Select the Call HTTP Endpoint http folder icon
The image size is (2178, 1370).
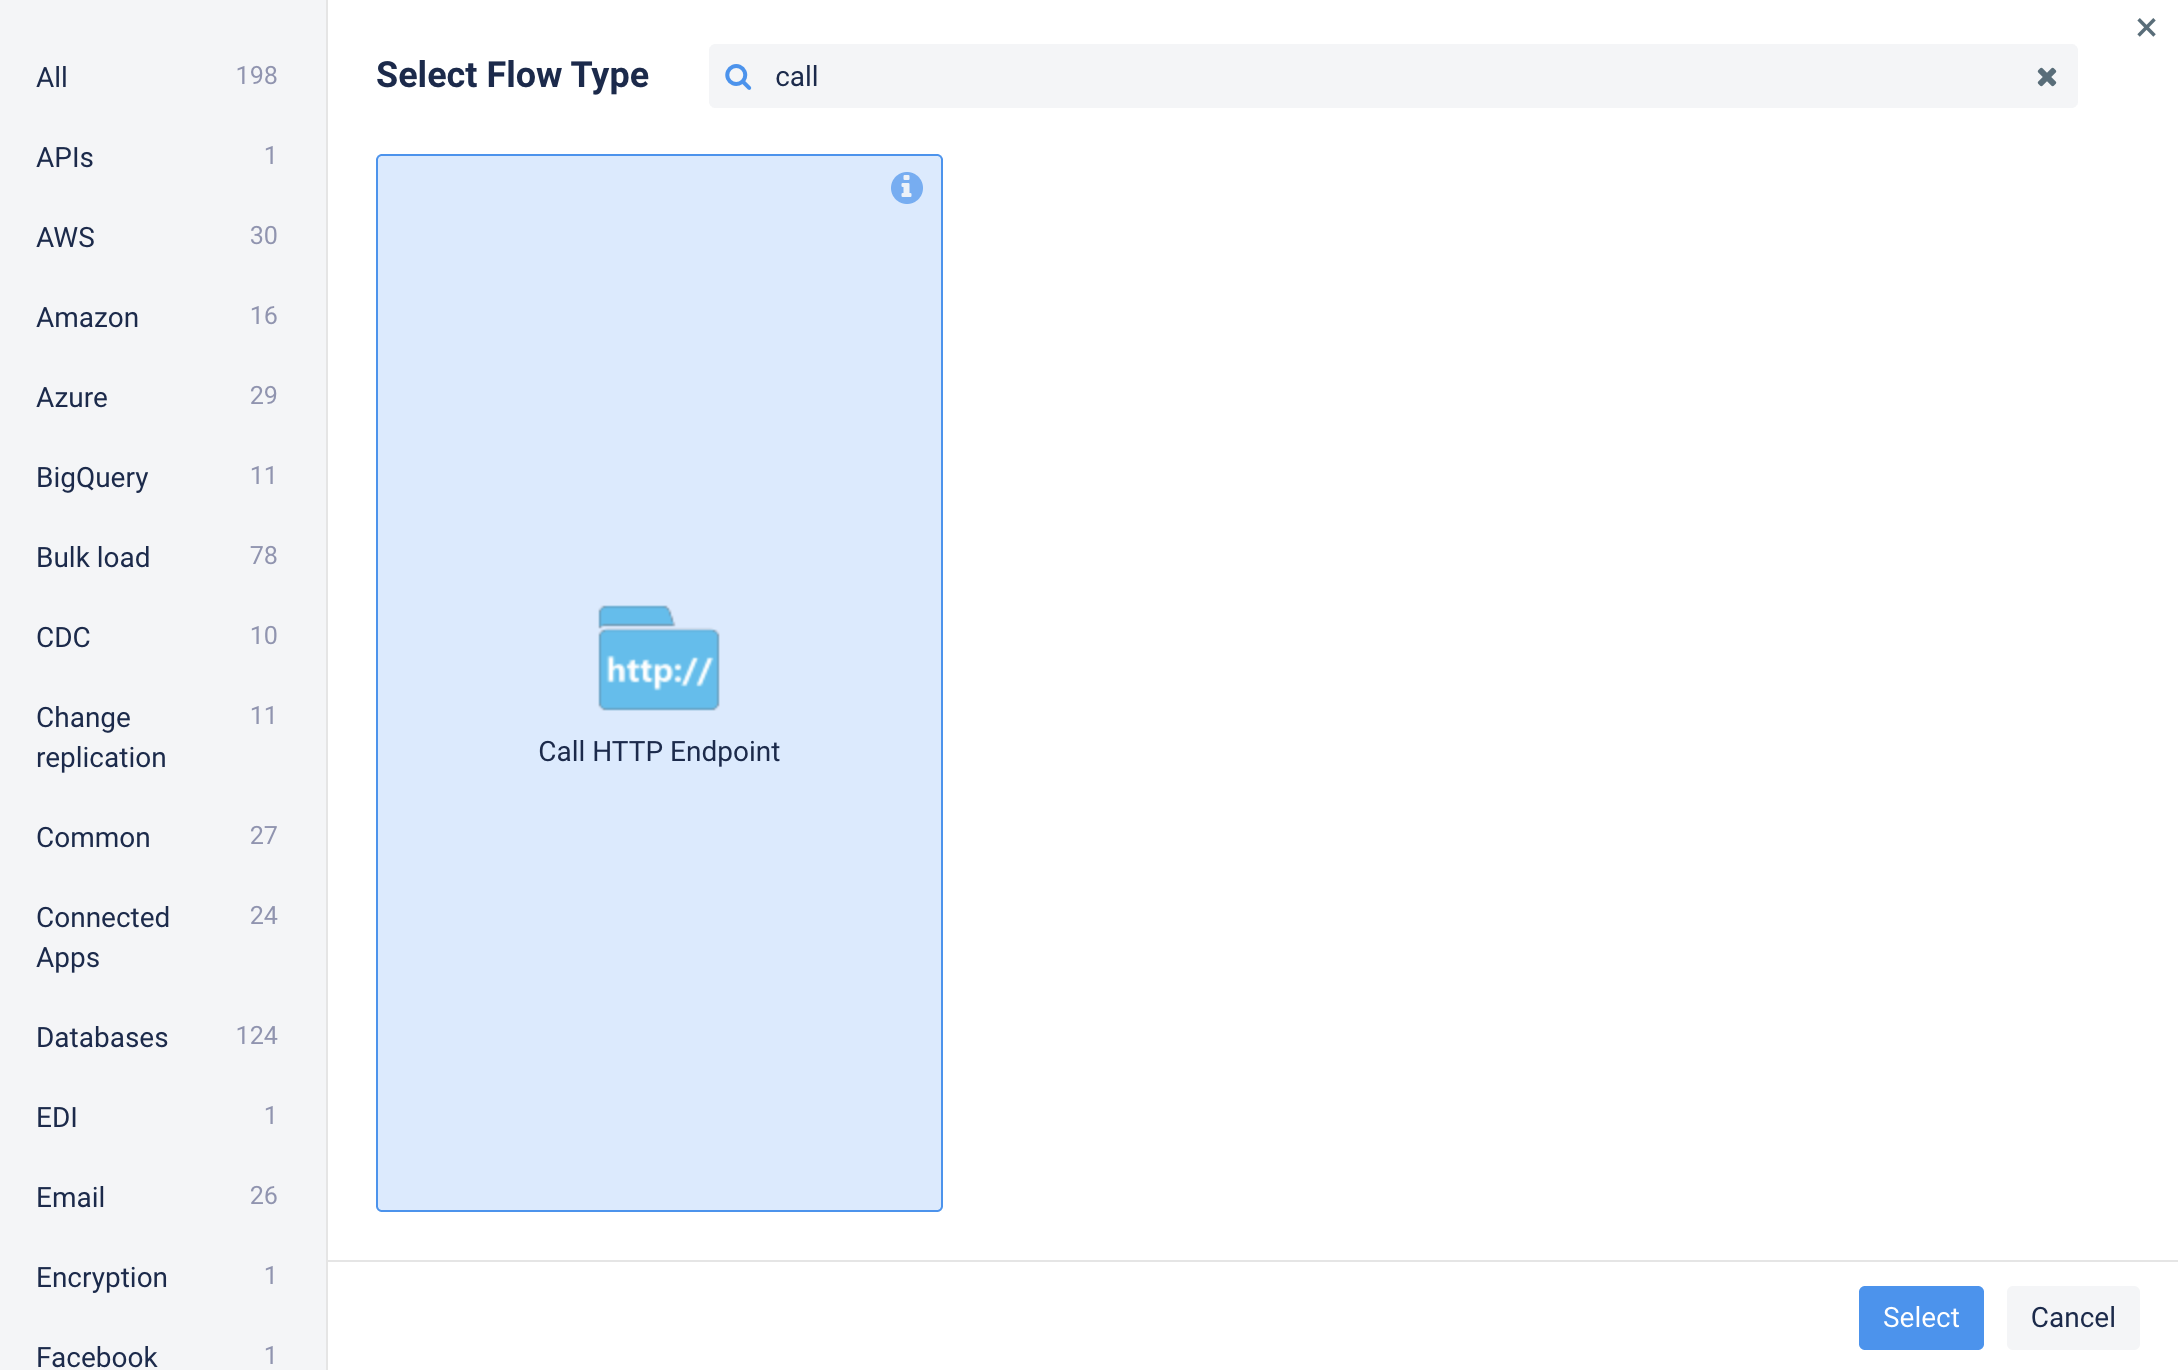click(x=658, y=659)
